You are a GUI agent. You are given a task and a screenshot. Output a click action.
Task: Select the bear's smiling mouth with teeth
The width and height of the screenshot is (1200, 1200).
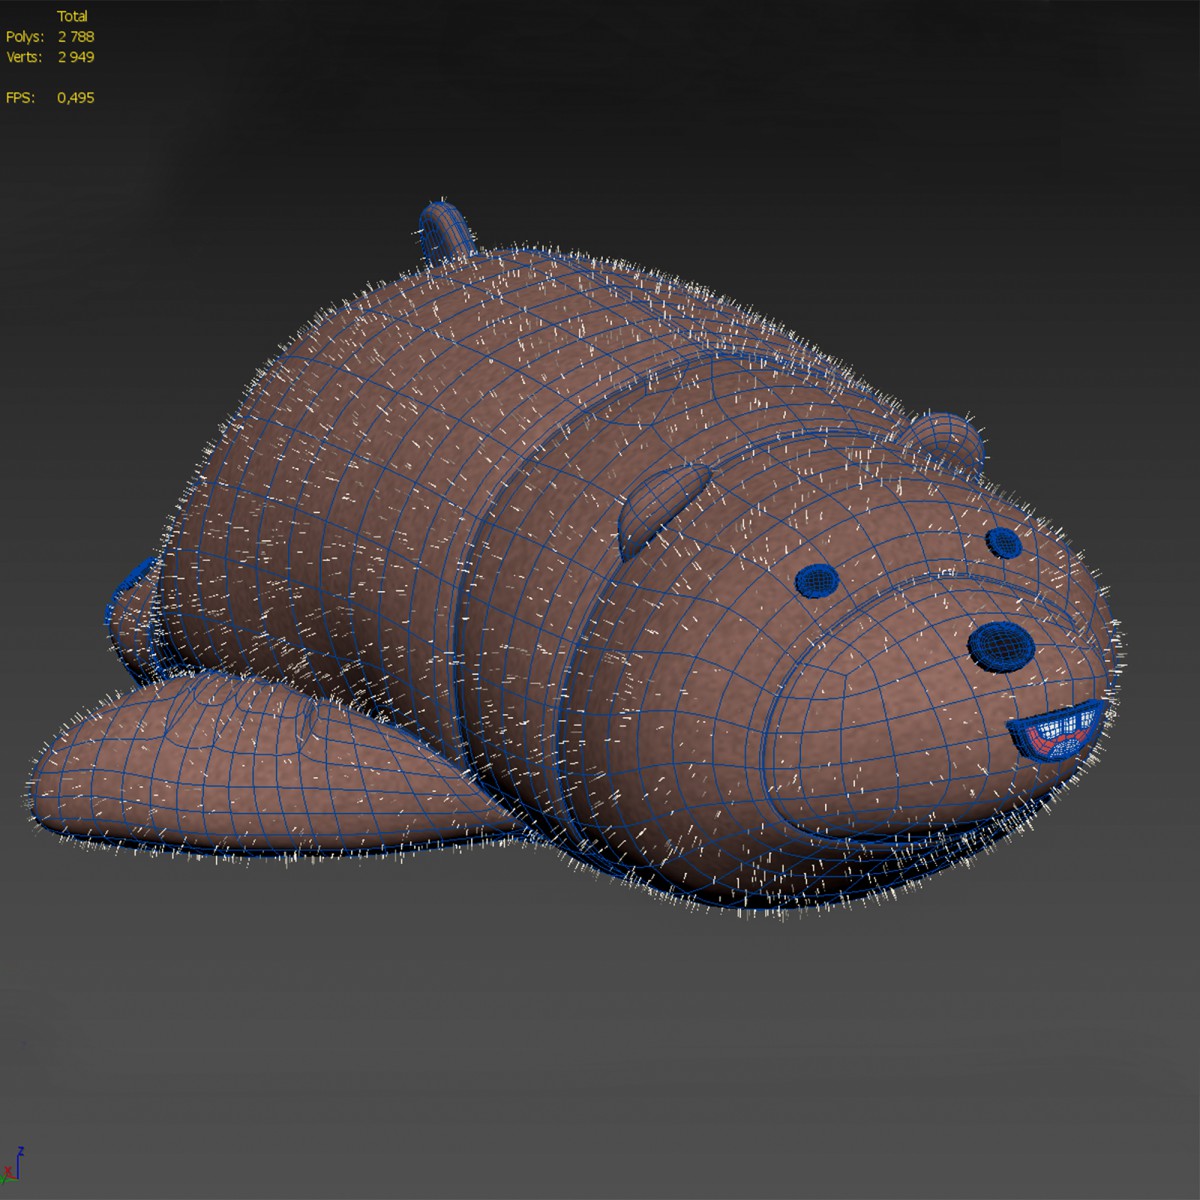tap(1058, 729)
